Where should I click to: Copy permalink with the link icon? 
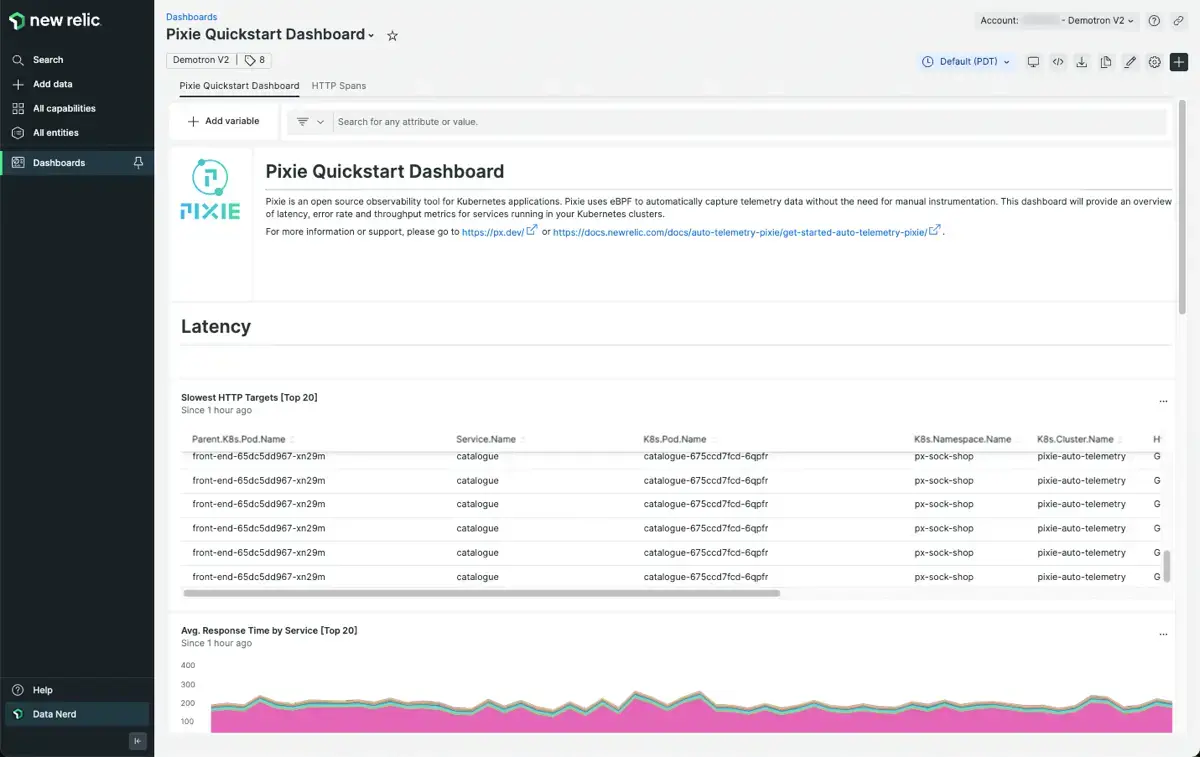point(1179,21)
